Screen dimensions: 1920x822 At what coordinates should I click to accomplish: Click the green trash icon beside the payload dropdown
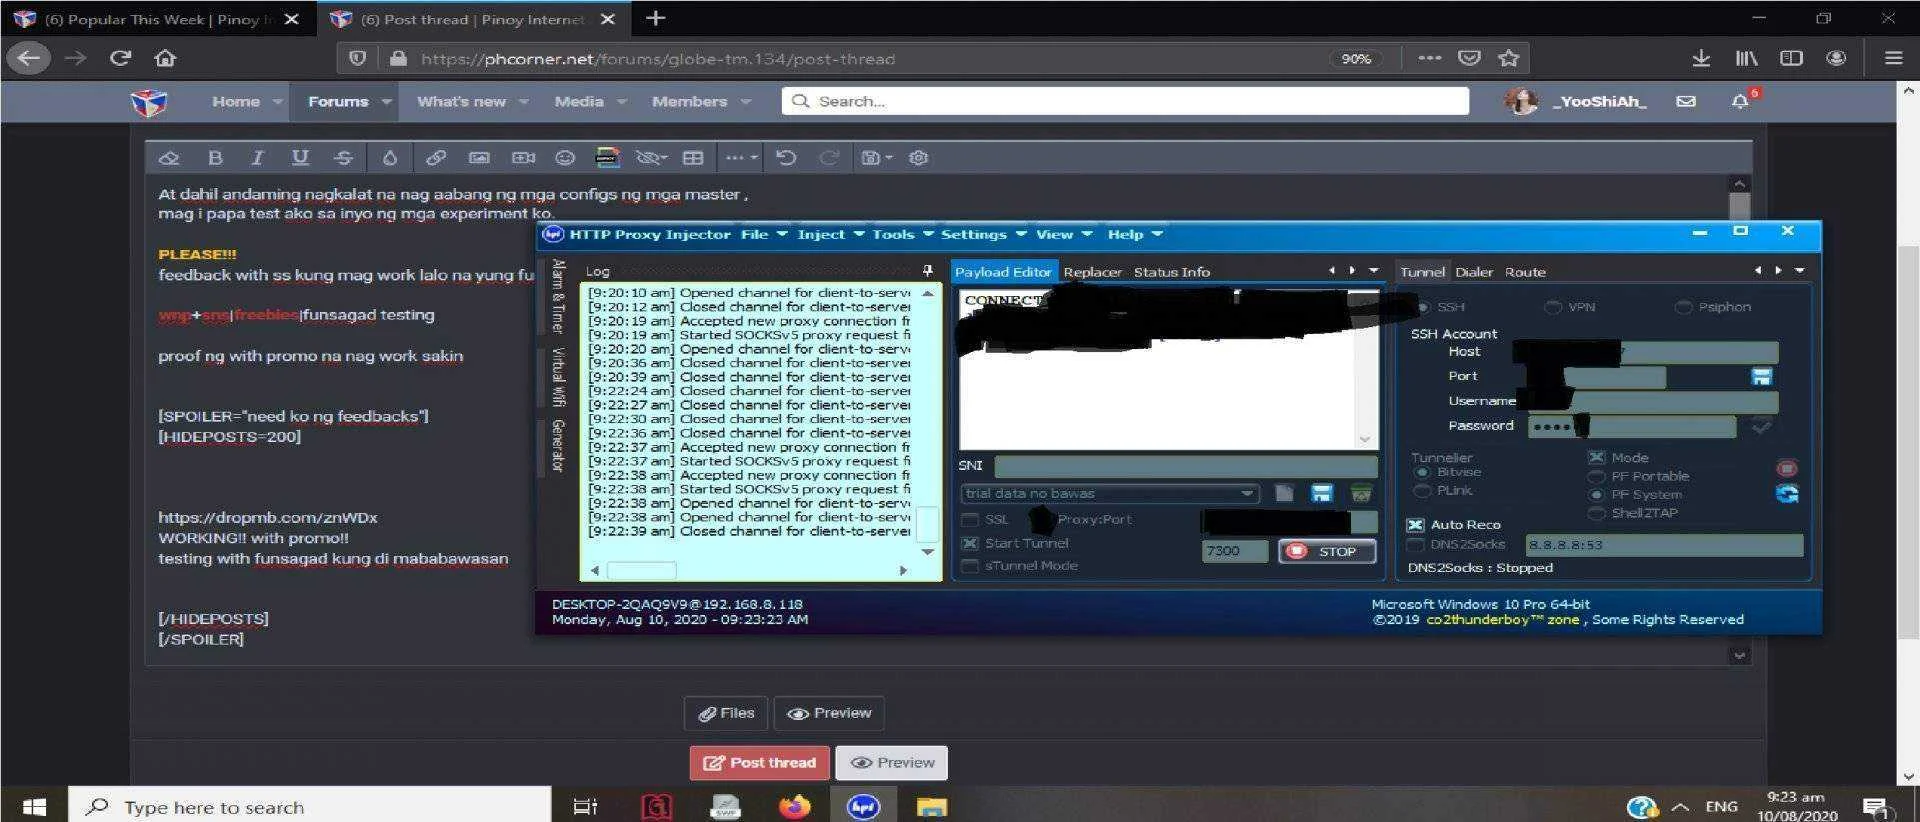tap(1361, 493)
